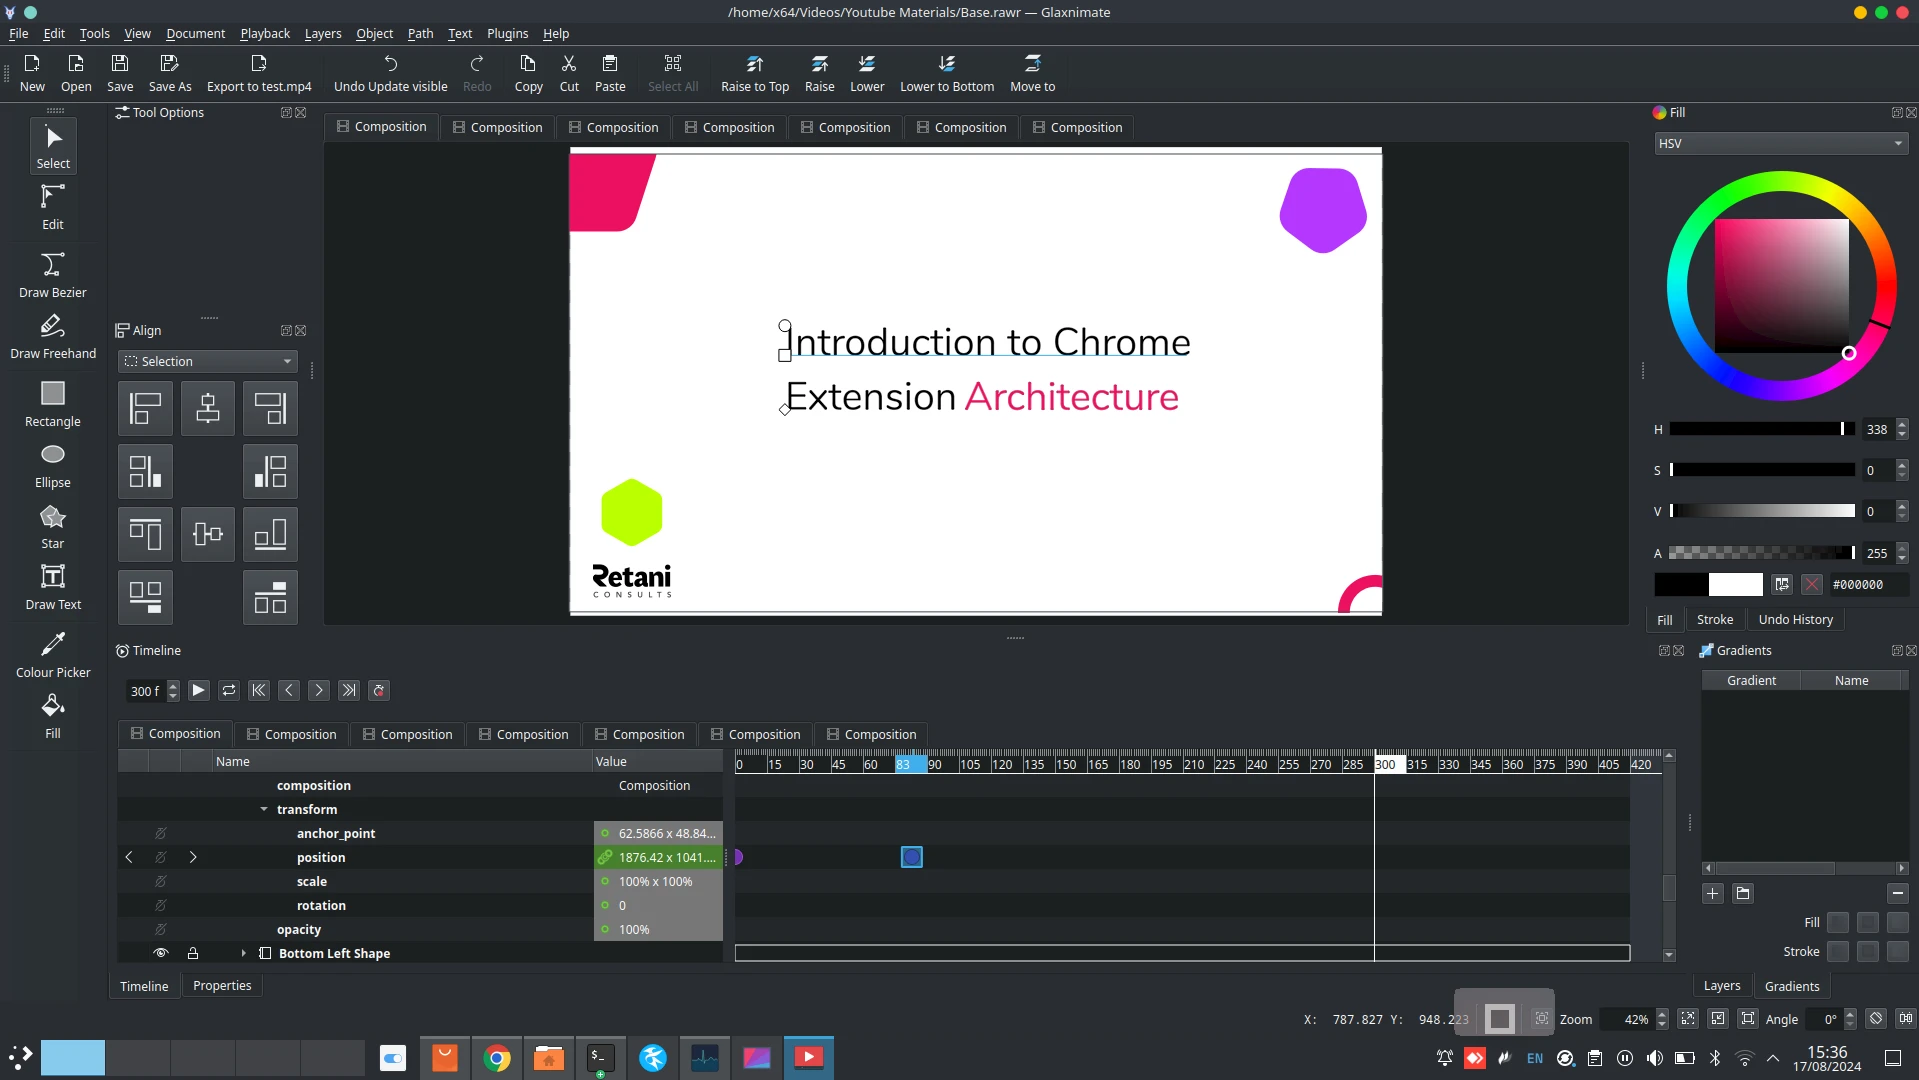Click Export to test.mp4 in the toolbar
The height and width of the screenshot is (1080, 1919).
point(259,72)
